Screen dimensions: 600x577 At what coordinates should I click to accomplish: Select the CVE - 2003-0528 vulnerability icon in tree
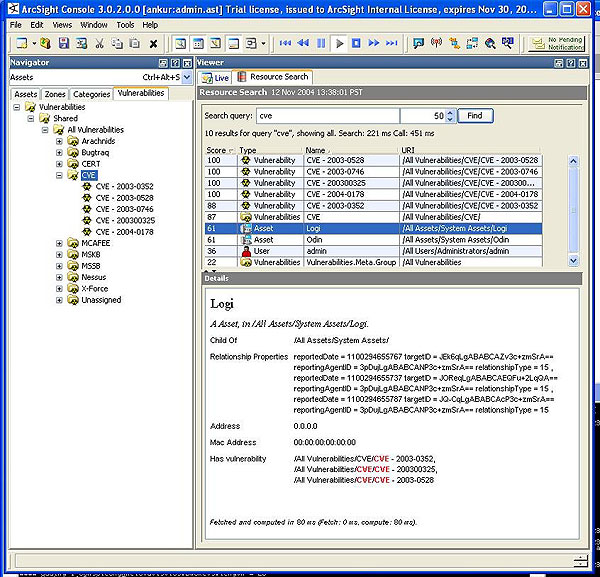pos(87,197)
